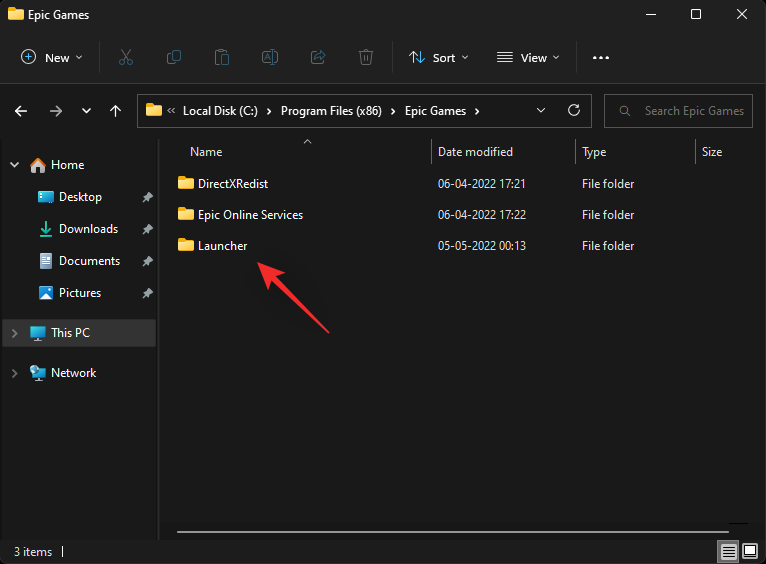Image resolution: width=766 pixels, height=564 pixels.
Task: Click the Rename icon in toolbar
Action: [x=270, y=58]
